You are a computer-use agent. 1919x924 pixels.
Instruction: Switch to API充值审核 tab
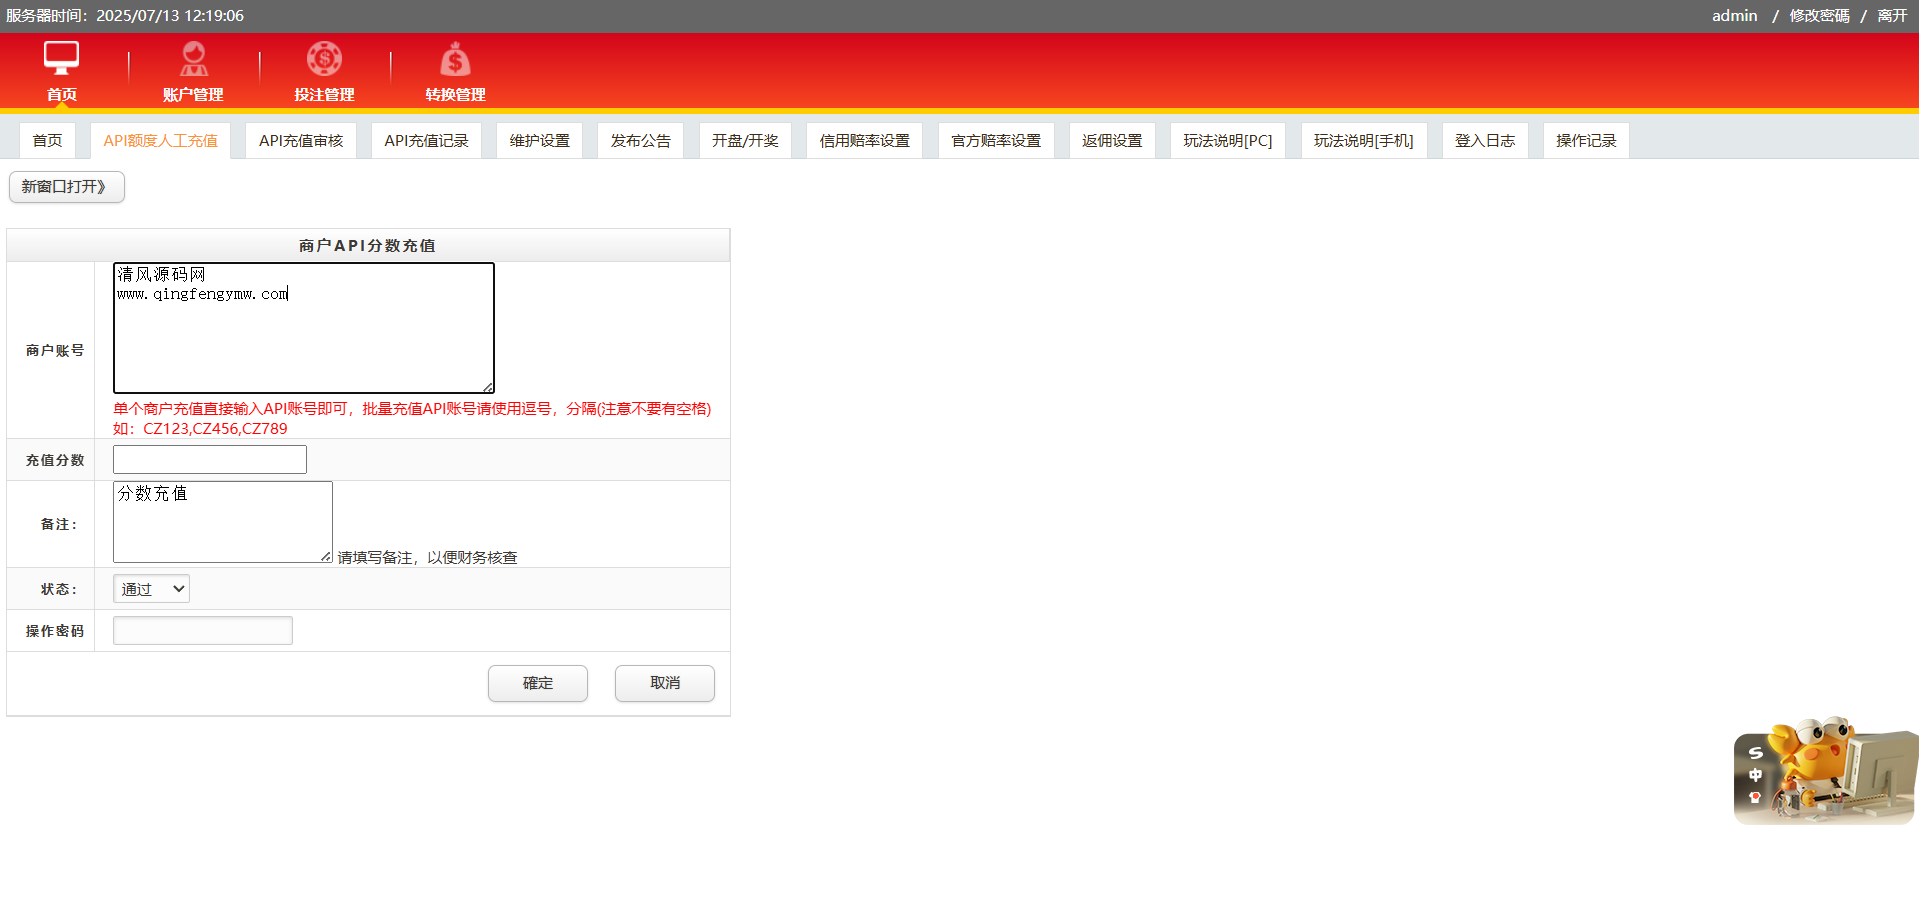click(301, 141)
